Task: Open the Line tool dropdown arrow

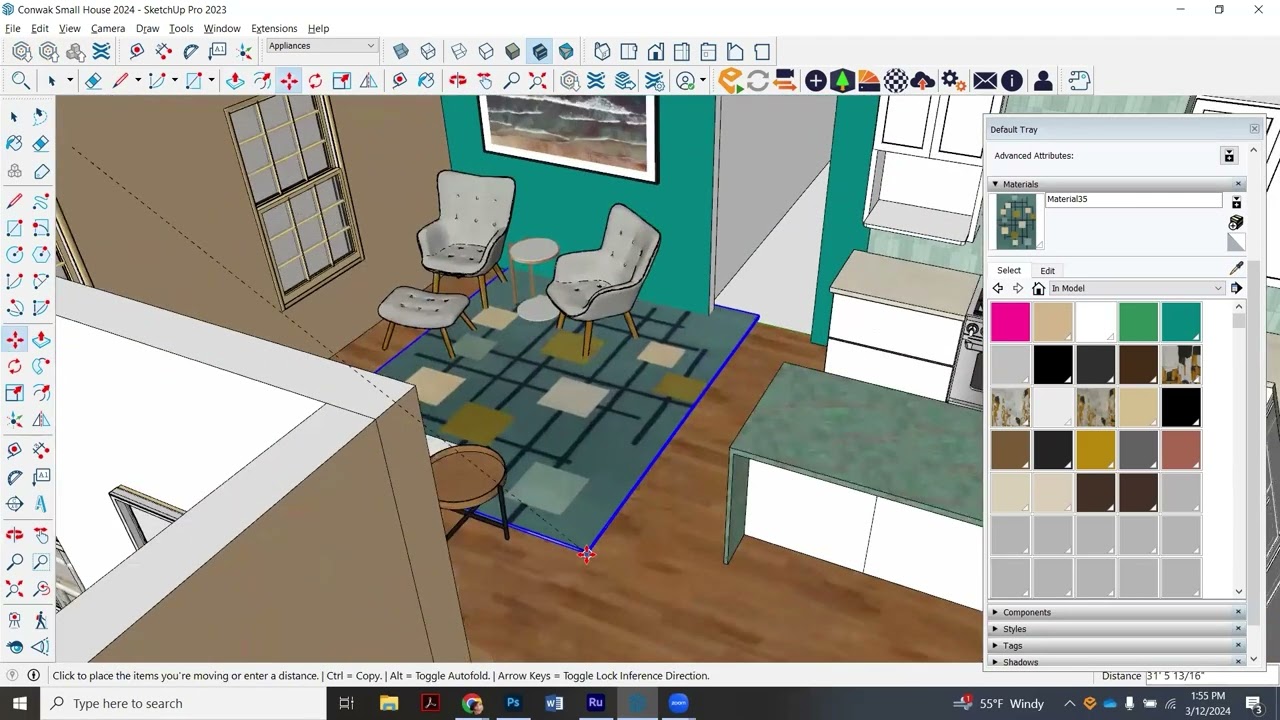Action: [138, 81]
